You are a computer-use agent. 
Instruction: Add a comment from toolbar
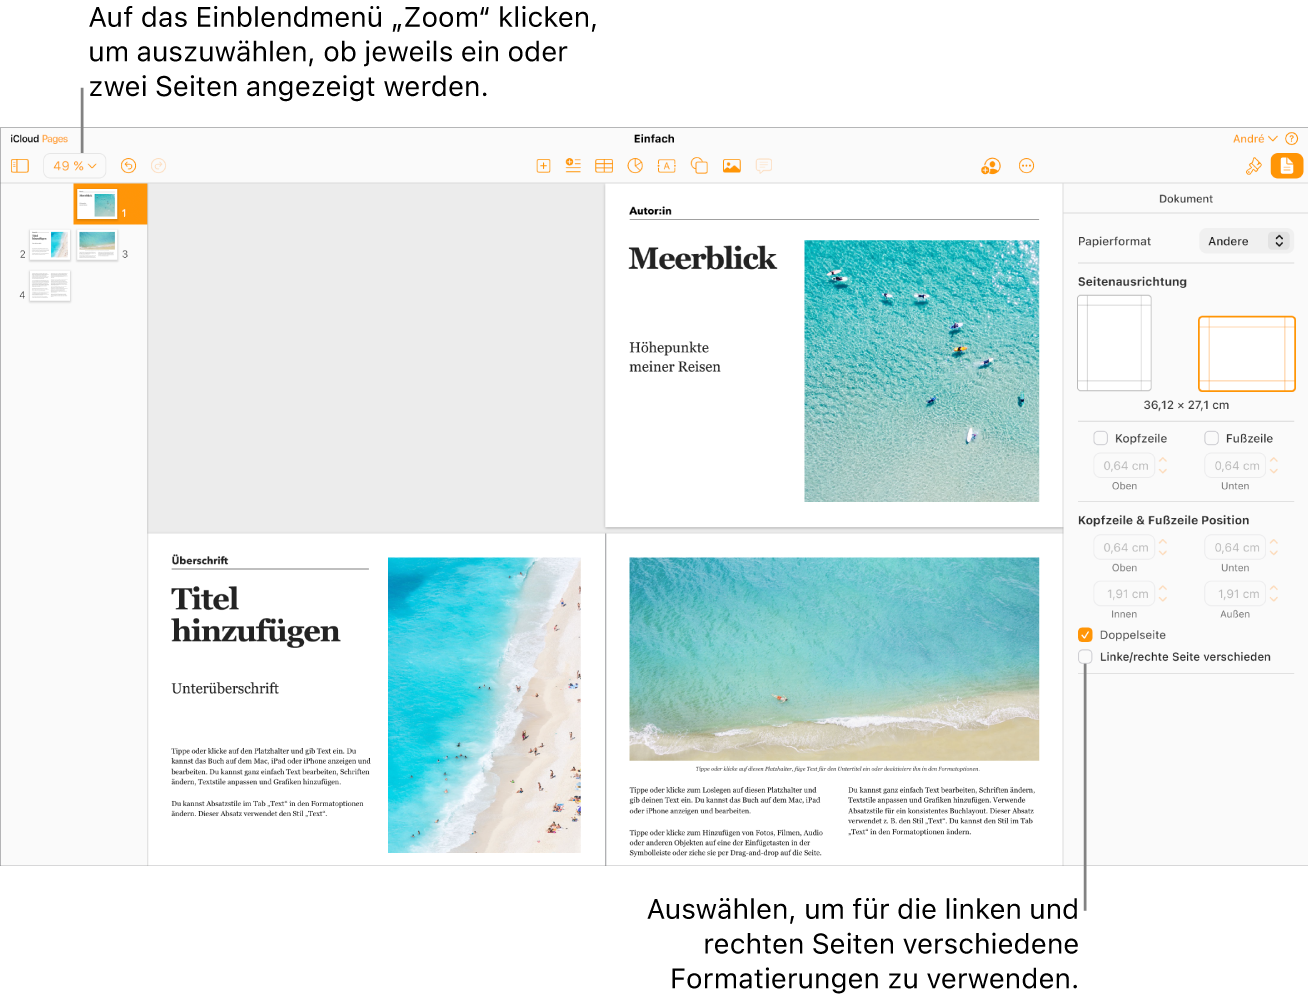tap(764, 166)
